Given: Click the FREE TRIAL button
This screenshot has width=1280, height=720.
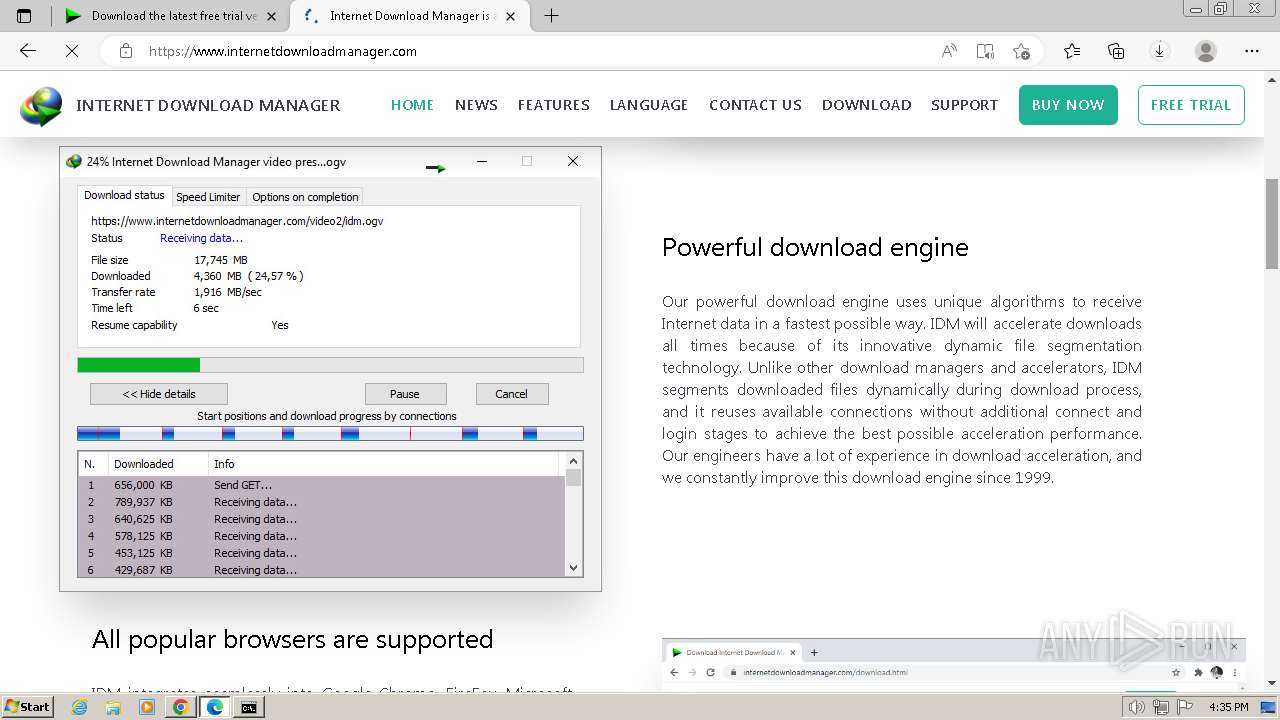Looking at the screenshot, I should click(1191, 105).
